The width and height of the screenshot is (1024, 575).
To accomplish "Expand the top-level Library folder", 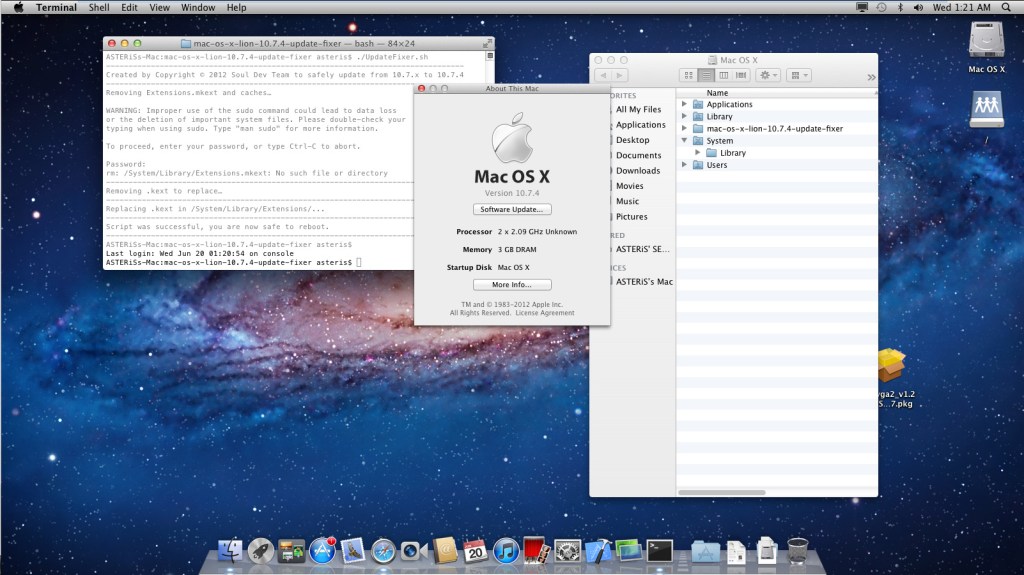I will pyautogui.click(x=684, y=116).
